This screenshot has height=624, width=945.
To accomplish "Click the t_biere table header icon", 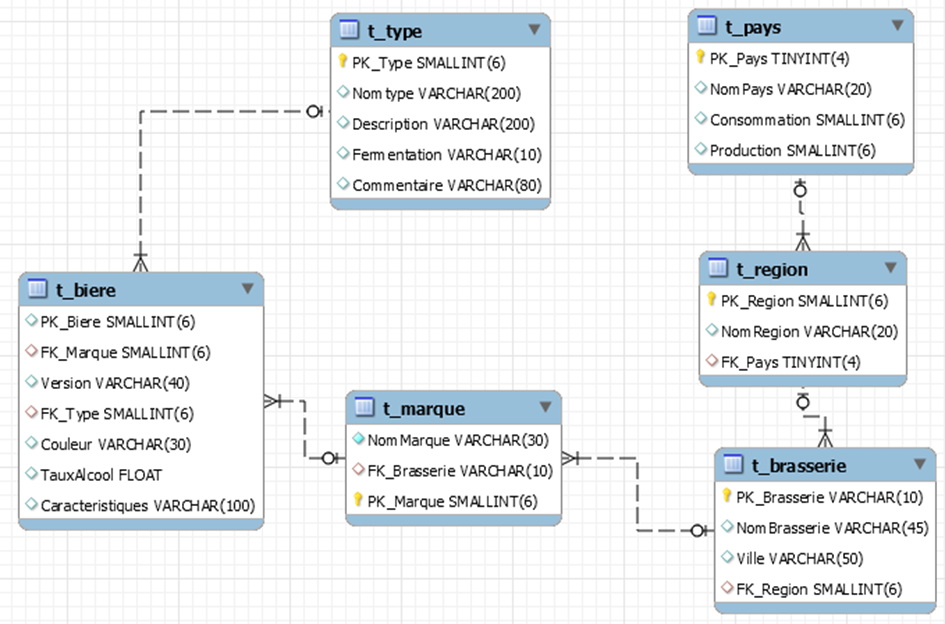I will [37, 290].
